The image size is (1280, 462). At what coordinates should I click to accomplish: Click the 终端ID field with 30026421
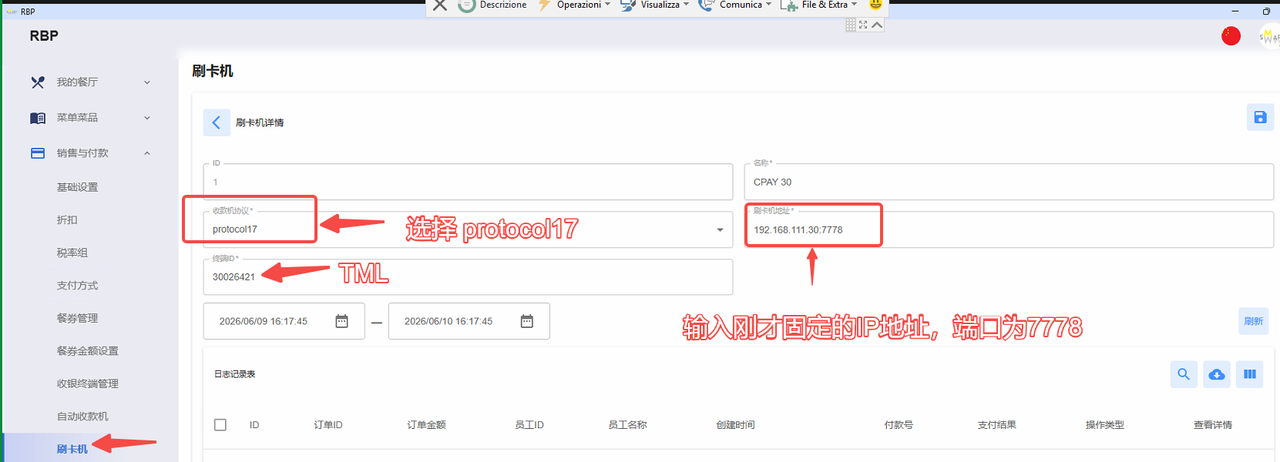pyautogui.click(x=468, y=277)
